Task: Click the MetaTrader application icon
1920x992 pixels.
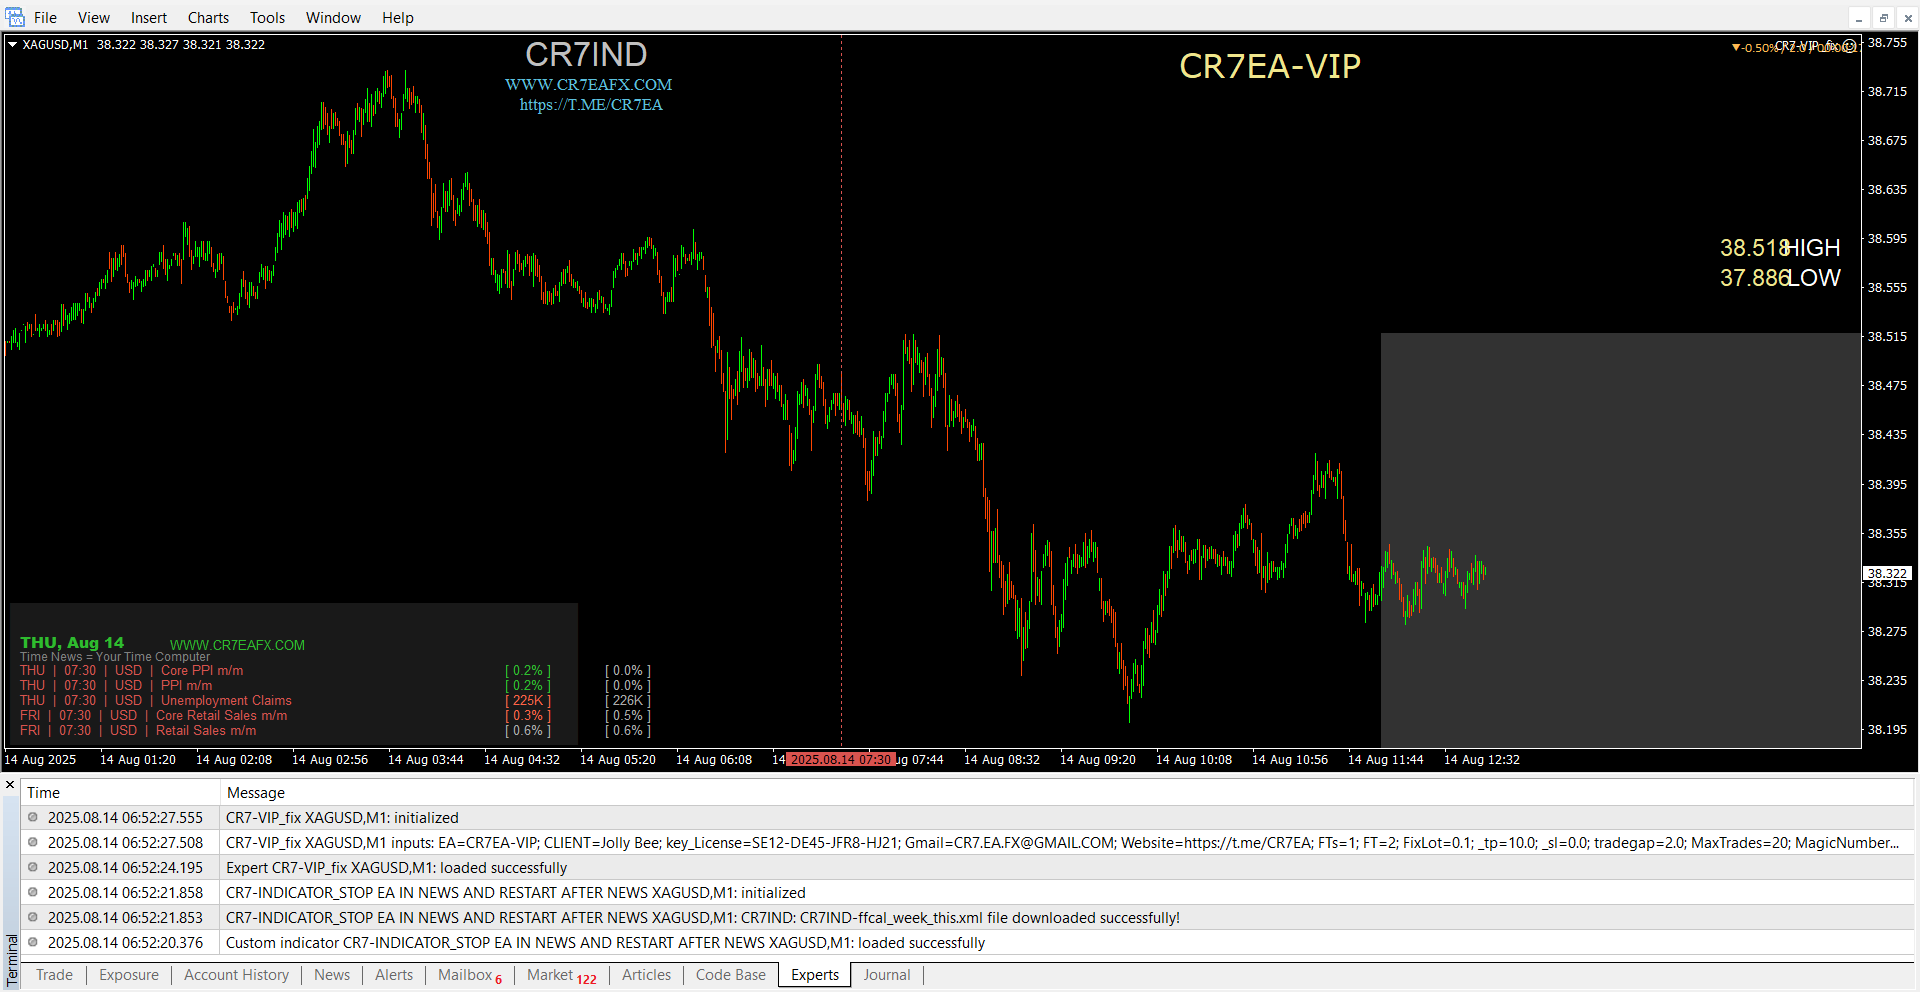Action: [x=15, y=17]
